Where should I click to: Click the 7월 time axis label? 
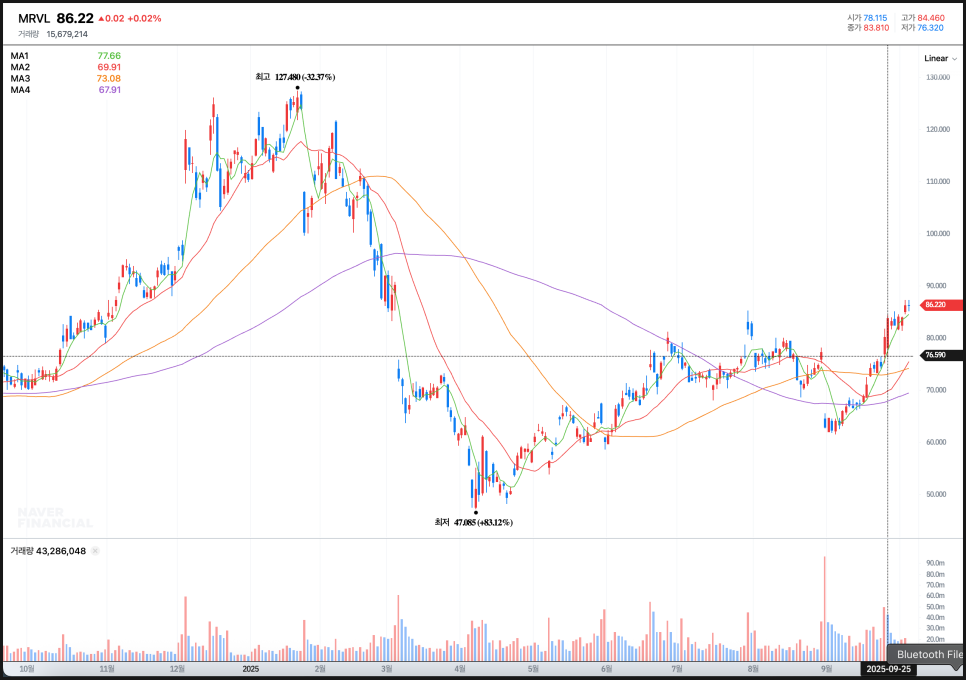click(677, 669)
